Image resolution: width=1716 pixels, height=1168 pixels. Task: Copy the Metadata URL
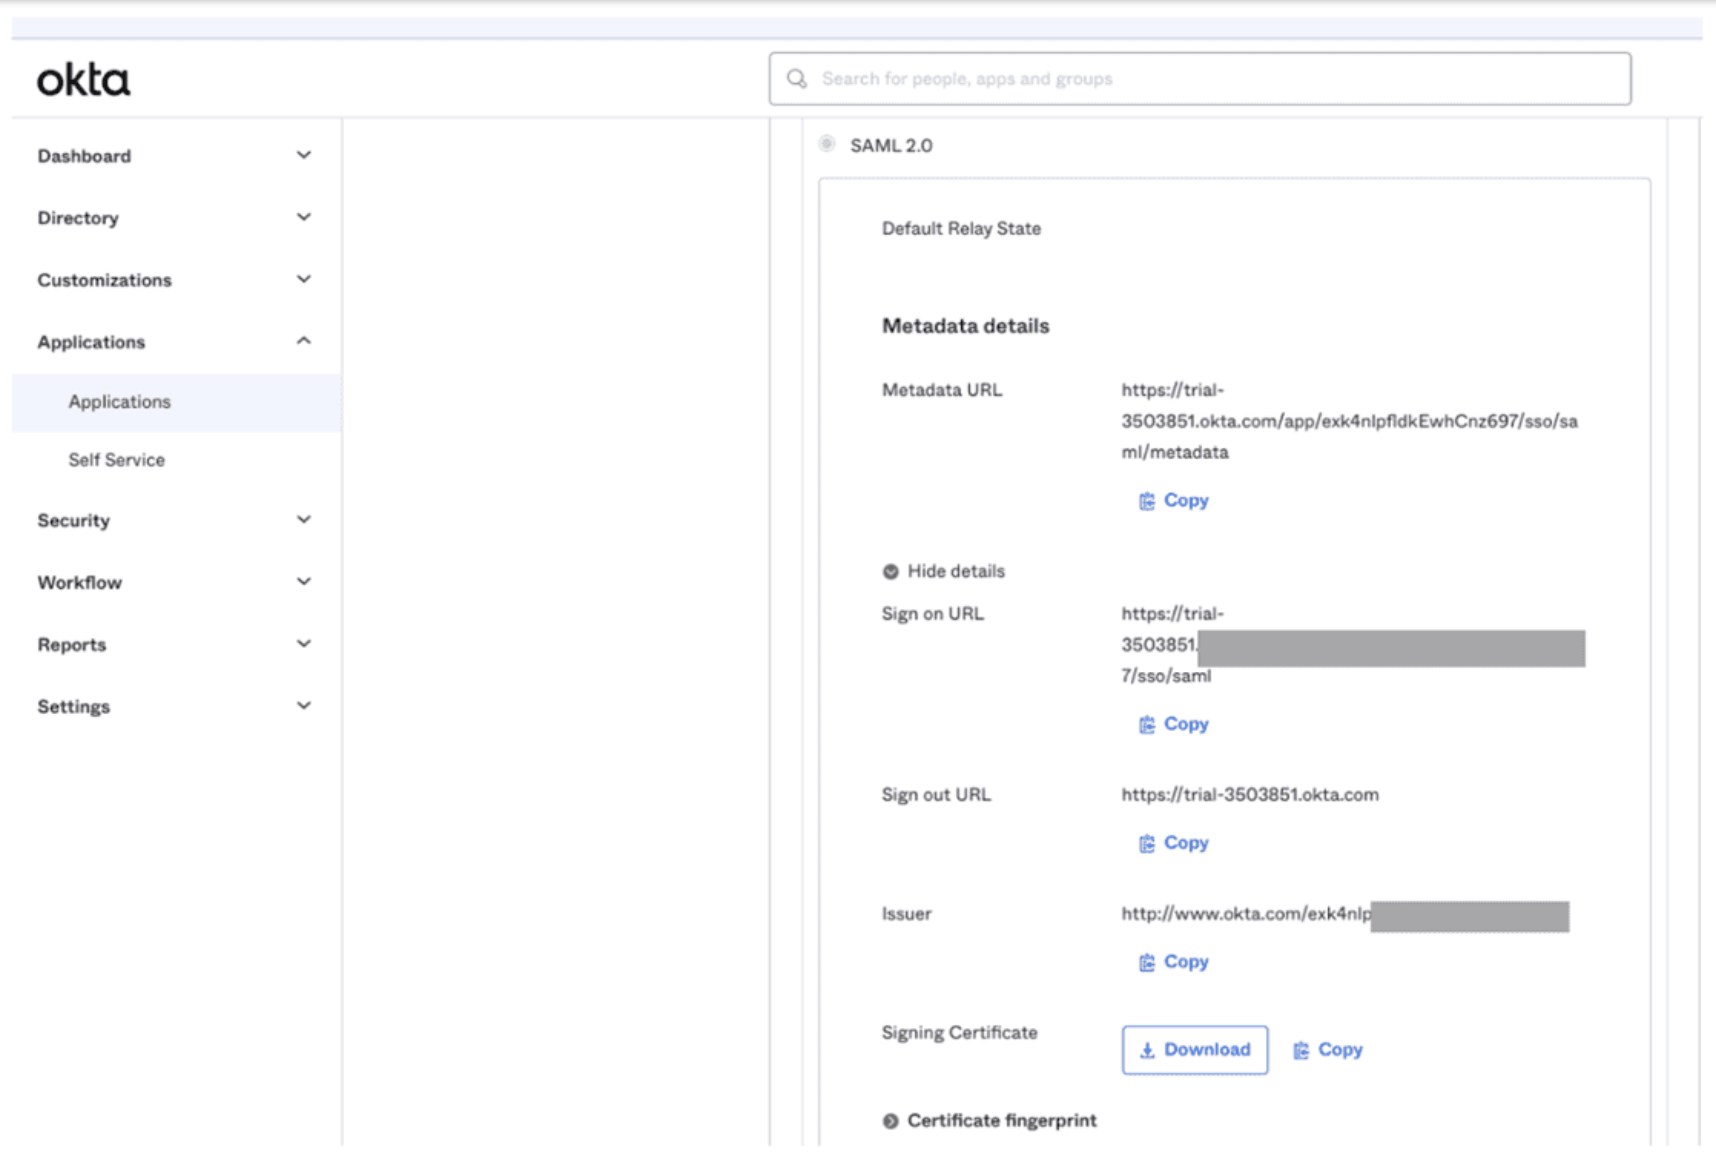click(1174, 501)
